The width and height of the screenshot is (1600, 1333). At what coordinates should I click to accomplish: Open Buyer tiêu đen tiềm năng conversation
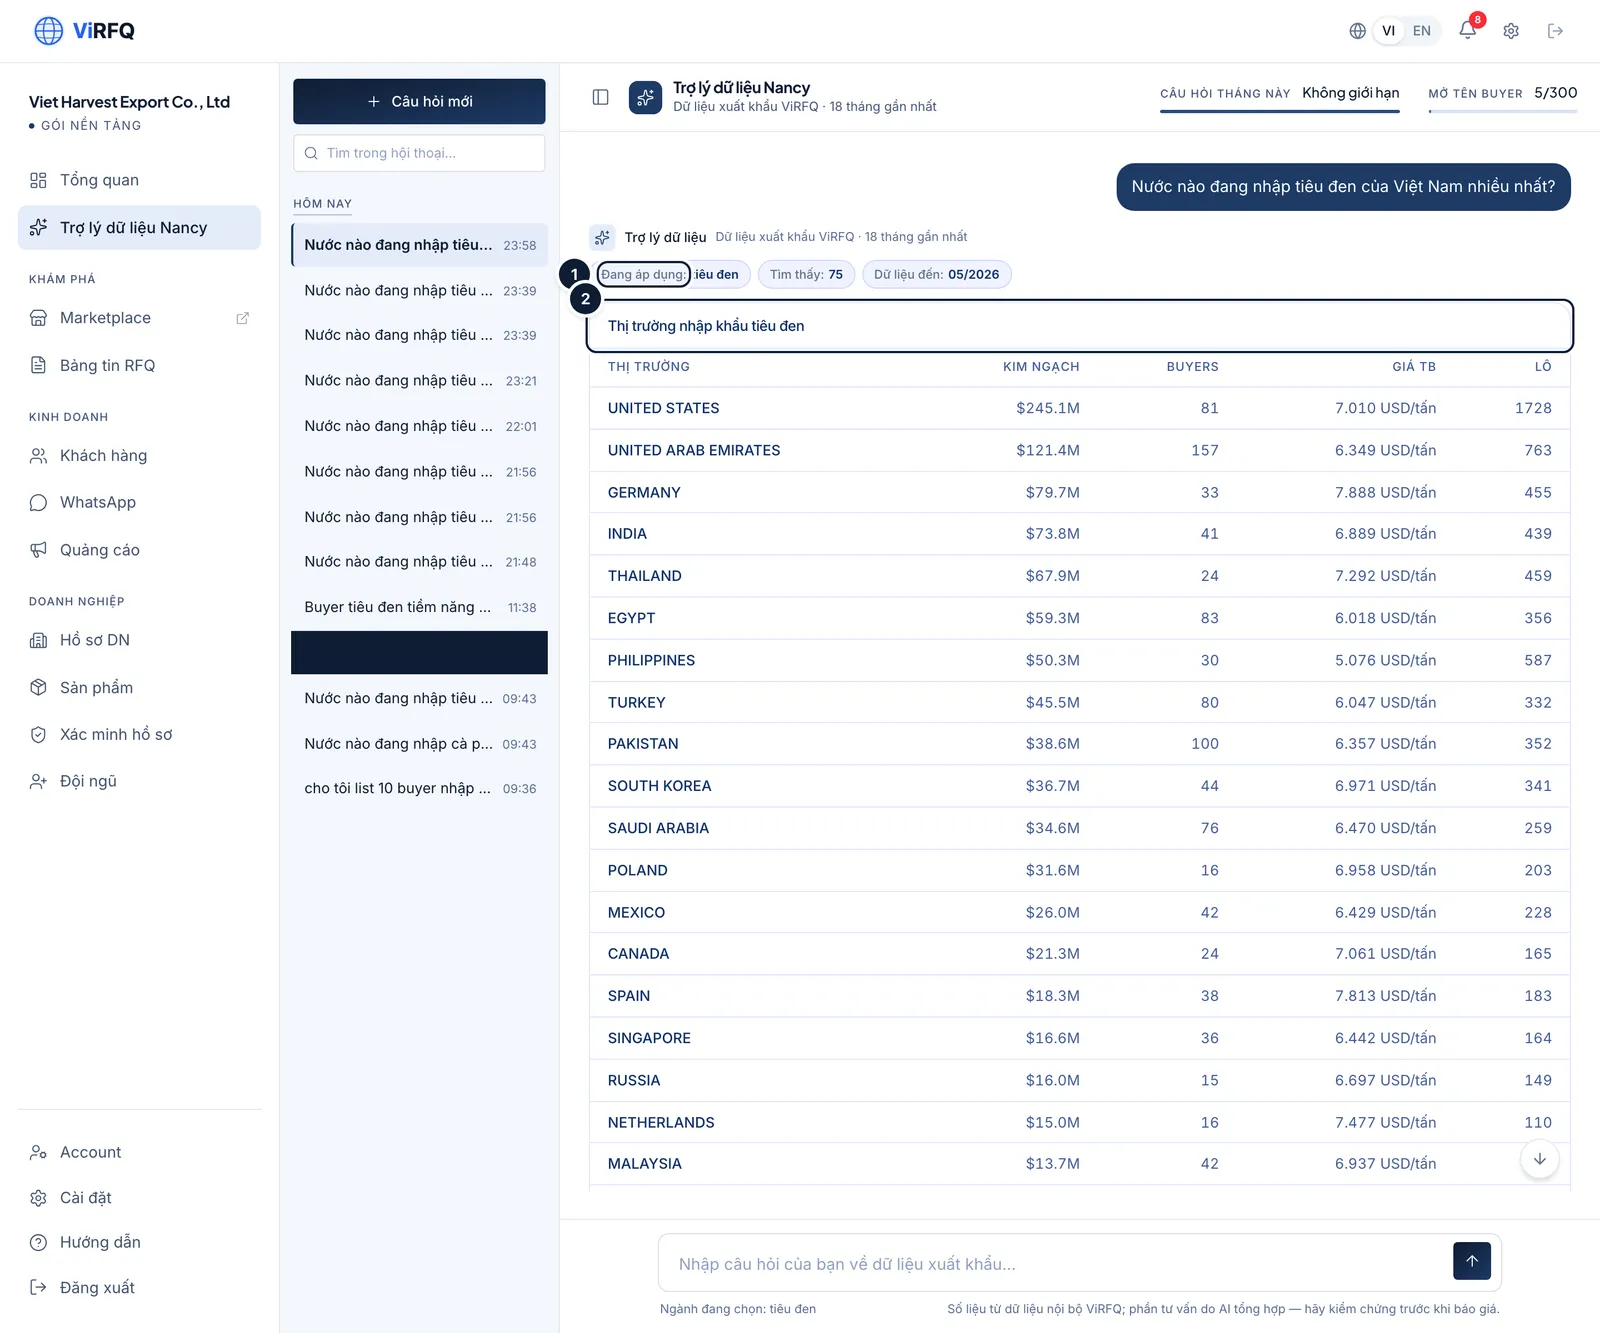tap(419, 607)
